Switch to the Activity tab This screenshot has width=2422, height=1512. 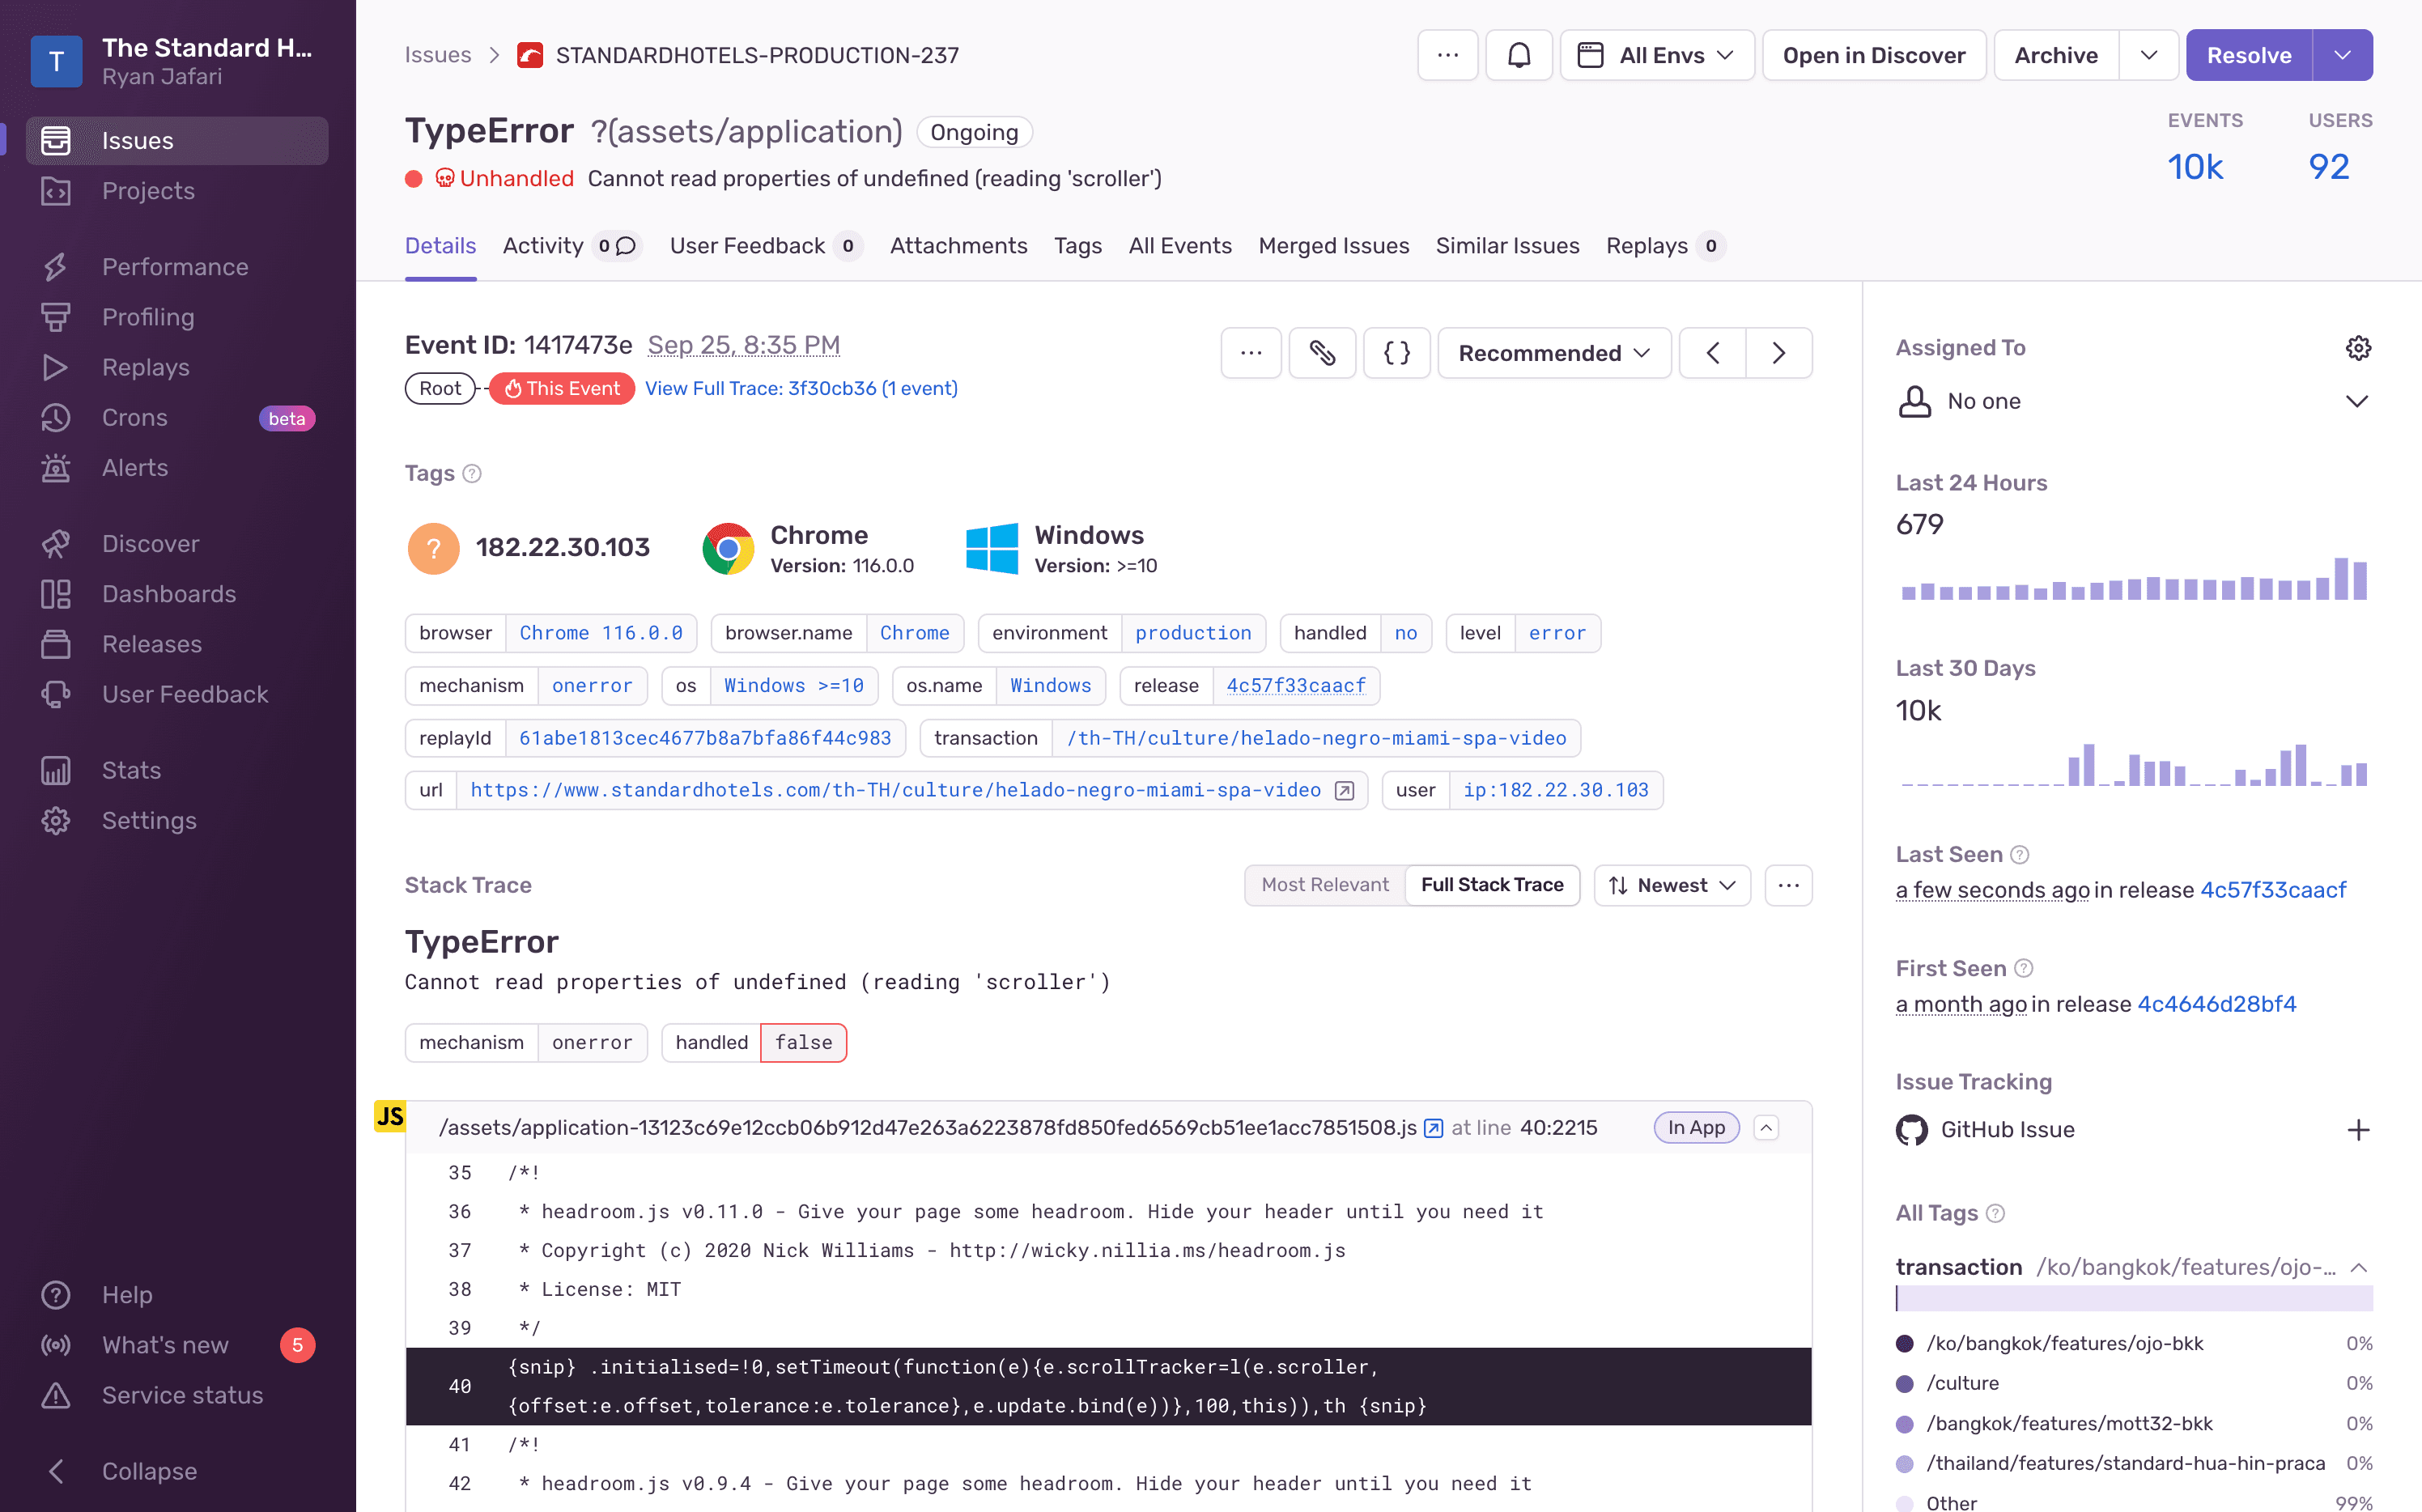(x=571, y=246)
